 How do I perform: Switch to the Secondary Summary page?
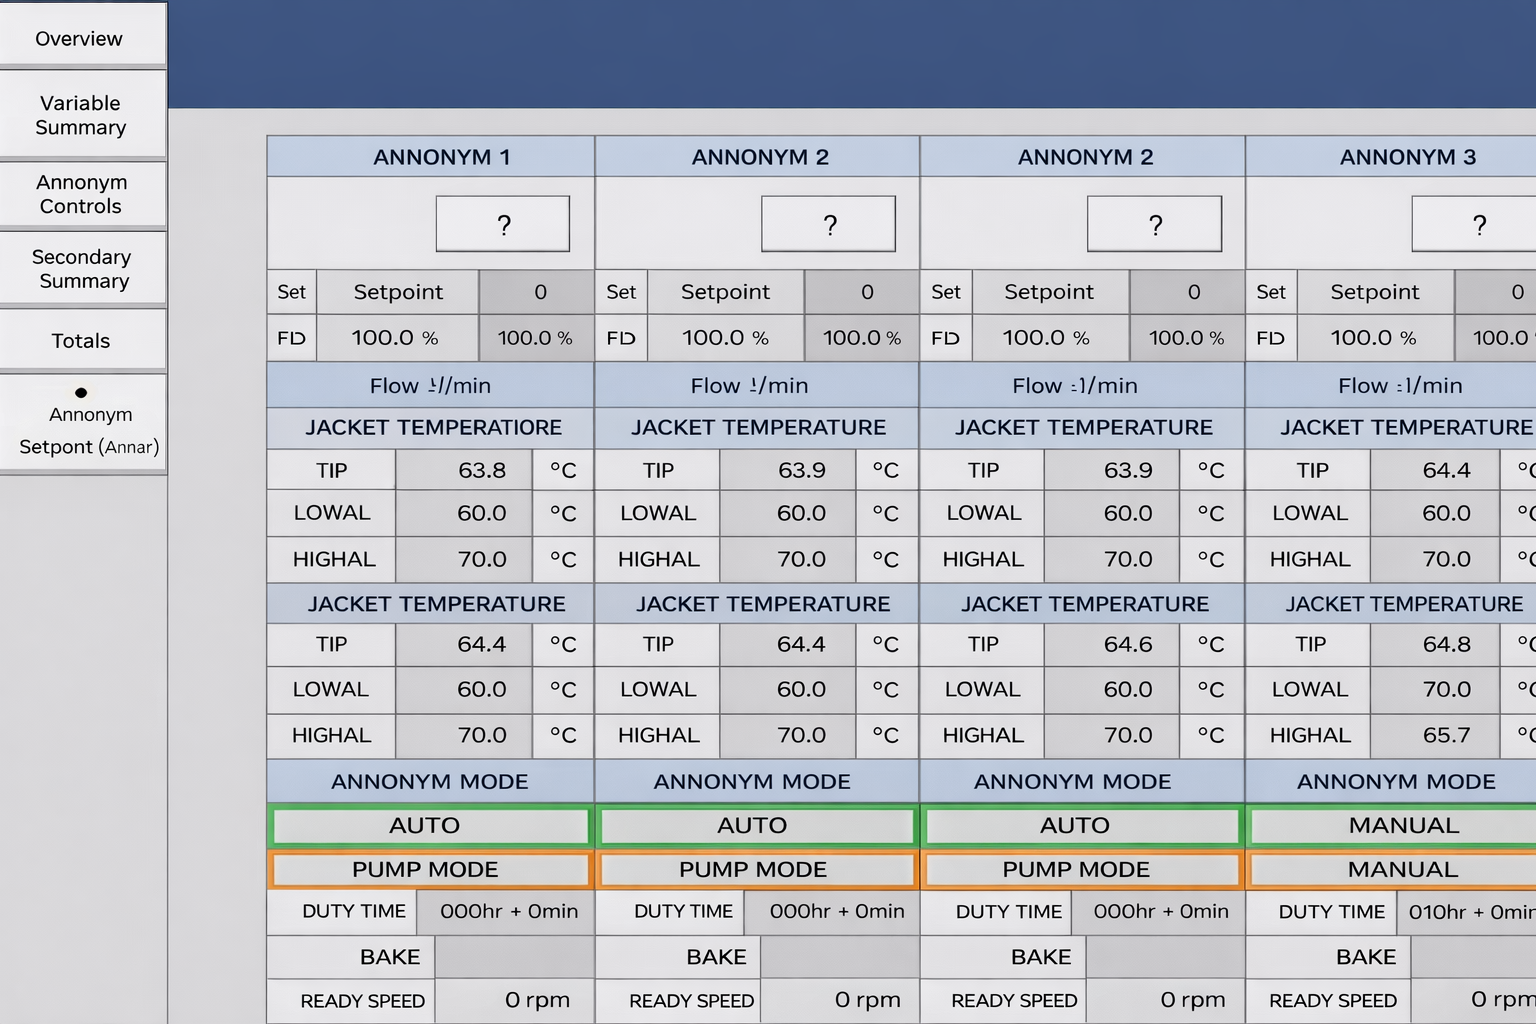[82, 269]
